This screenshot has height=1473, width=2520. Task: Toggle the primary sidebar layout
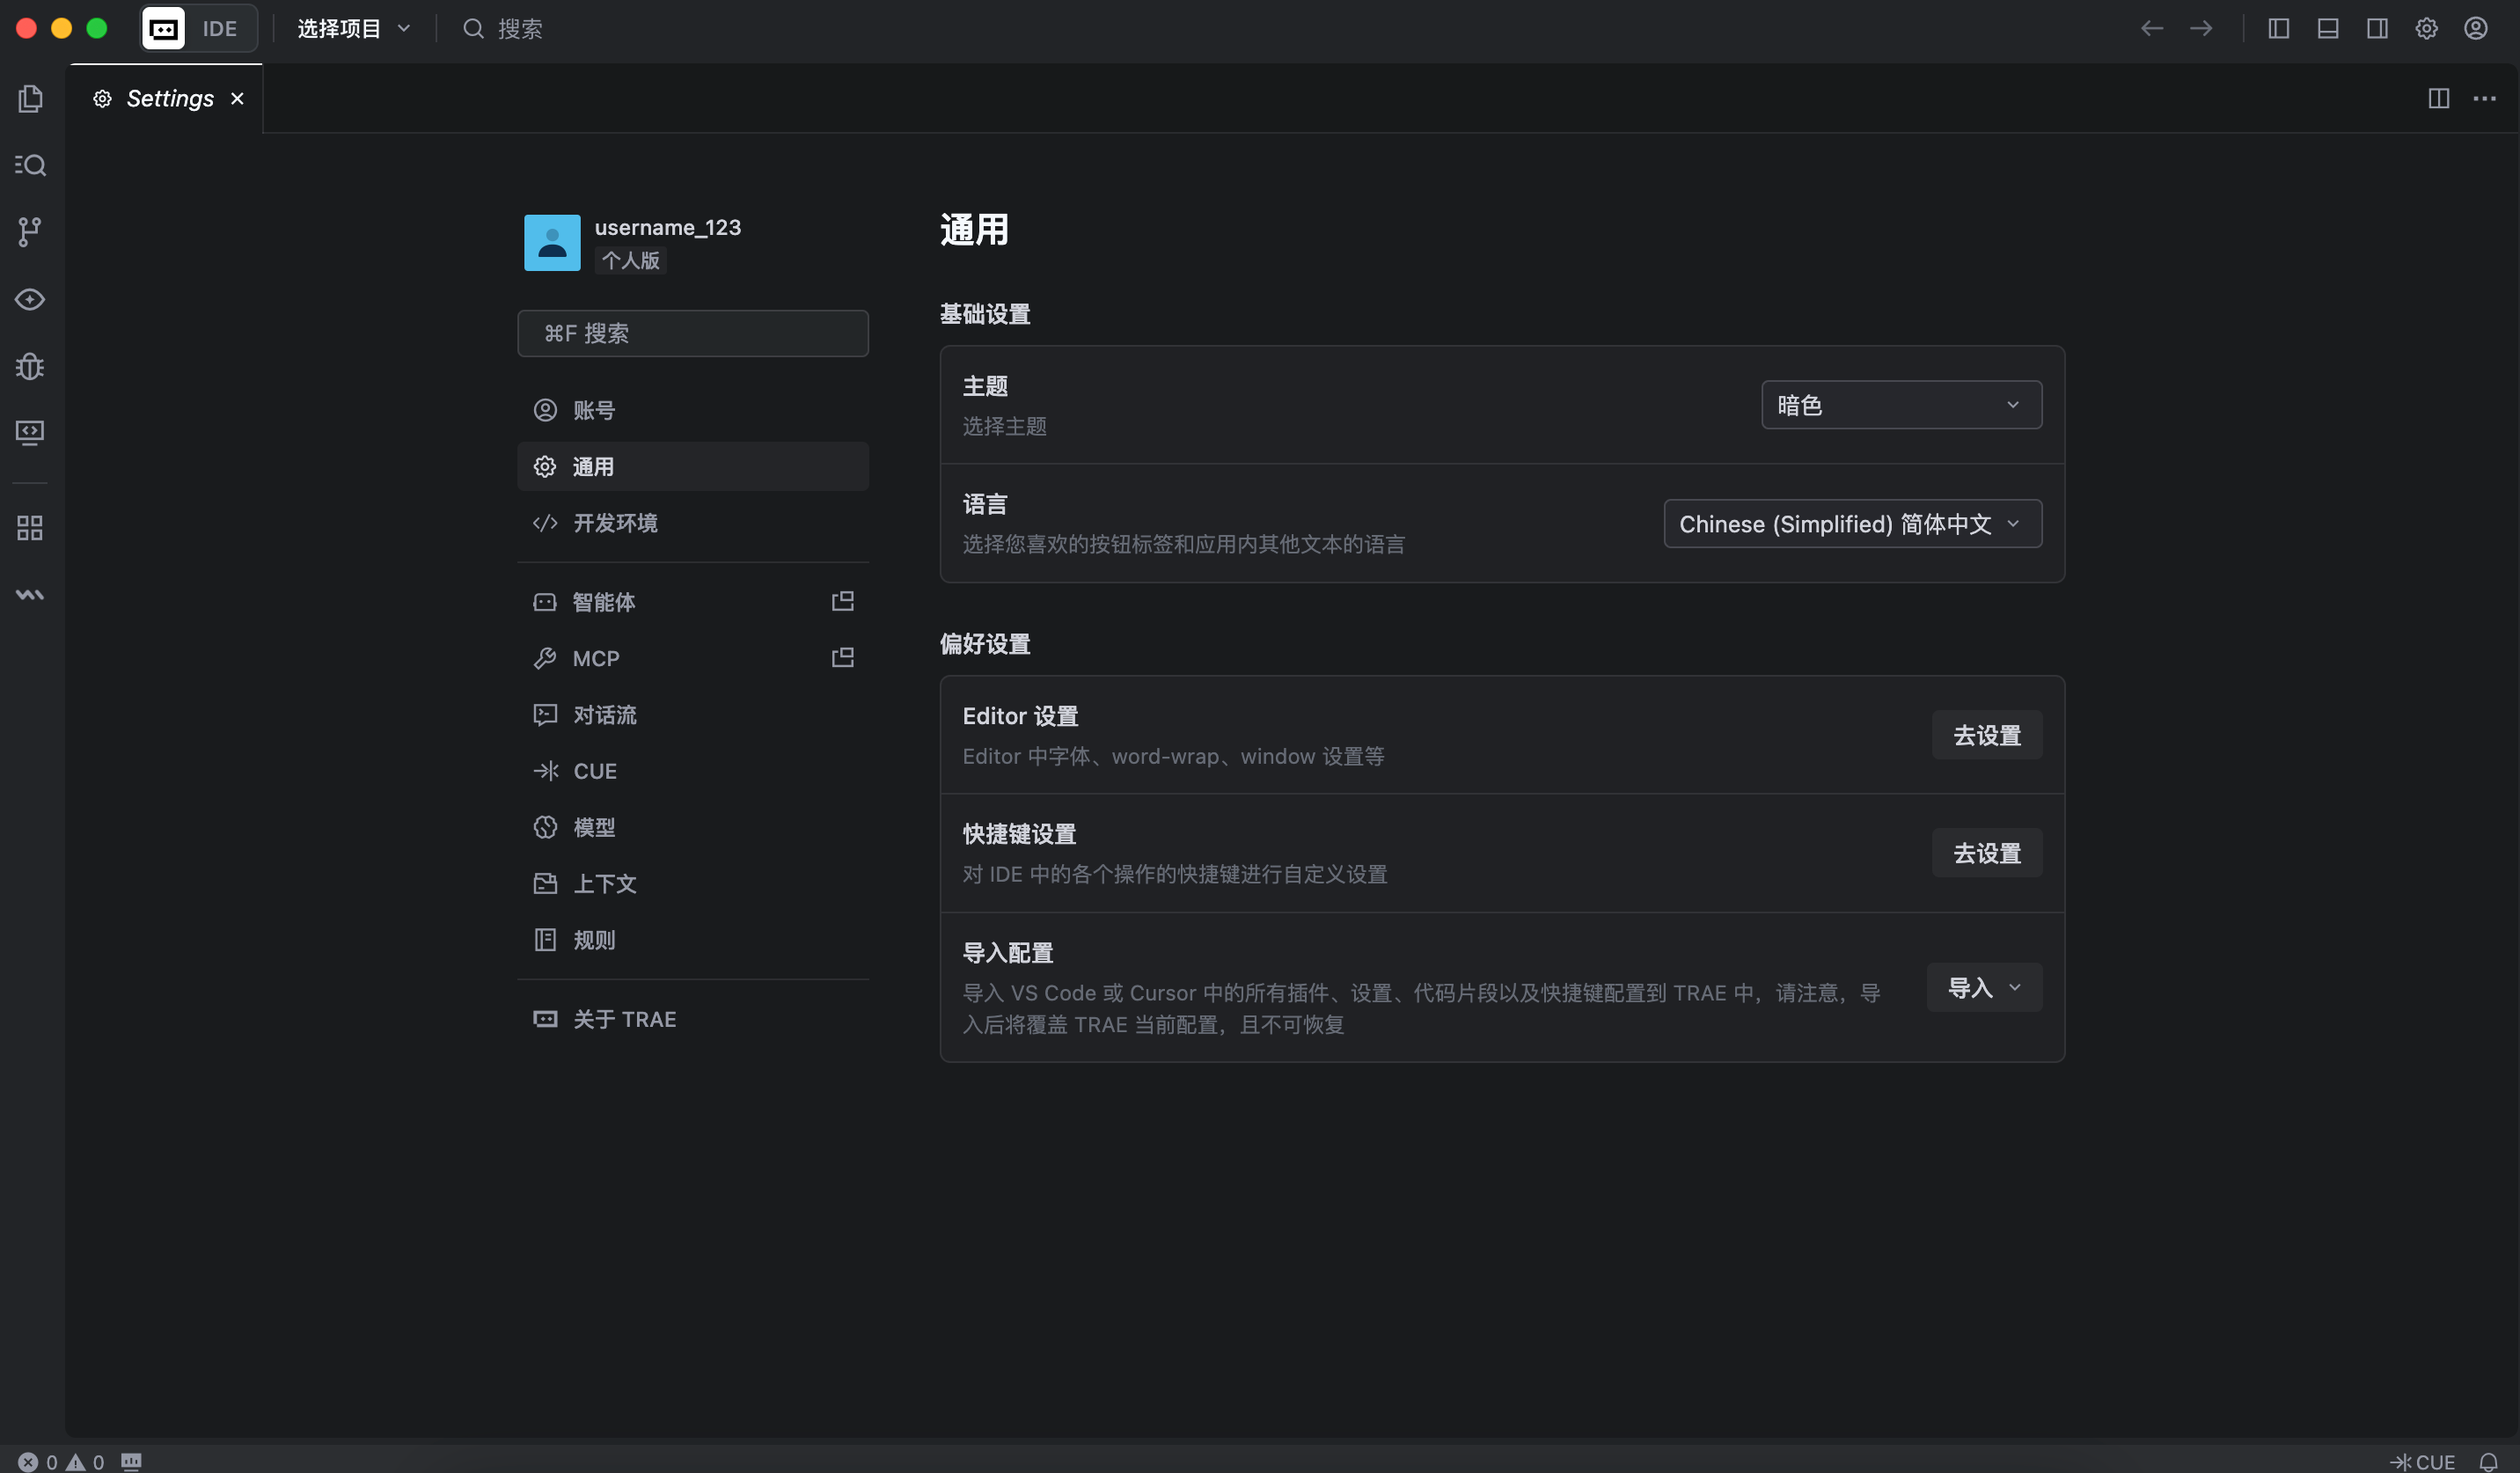point(2278,28)
